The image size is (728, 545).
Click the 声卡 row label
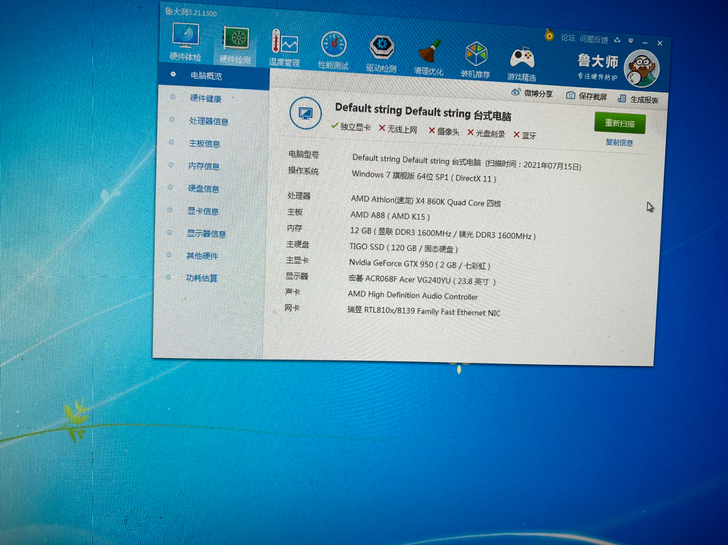292,292
